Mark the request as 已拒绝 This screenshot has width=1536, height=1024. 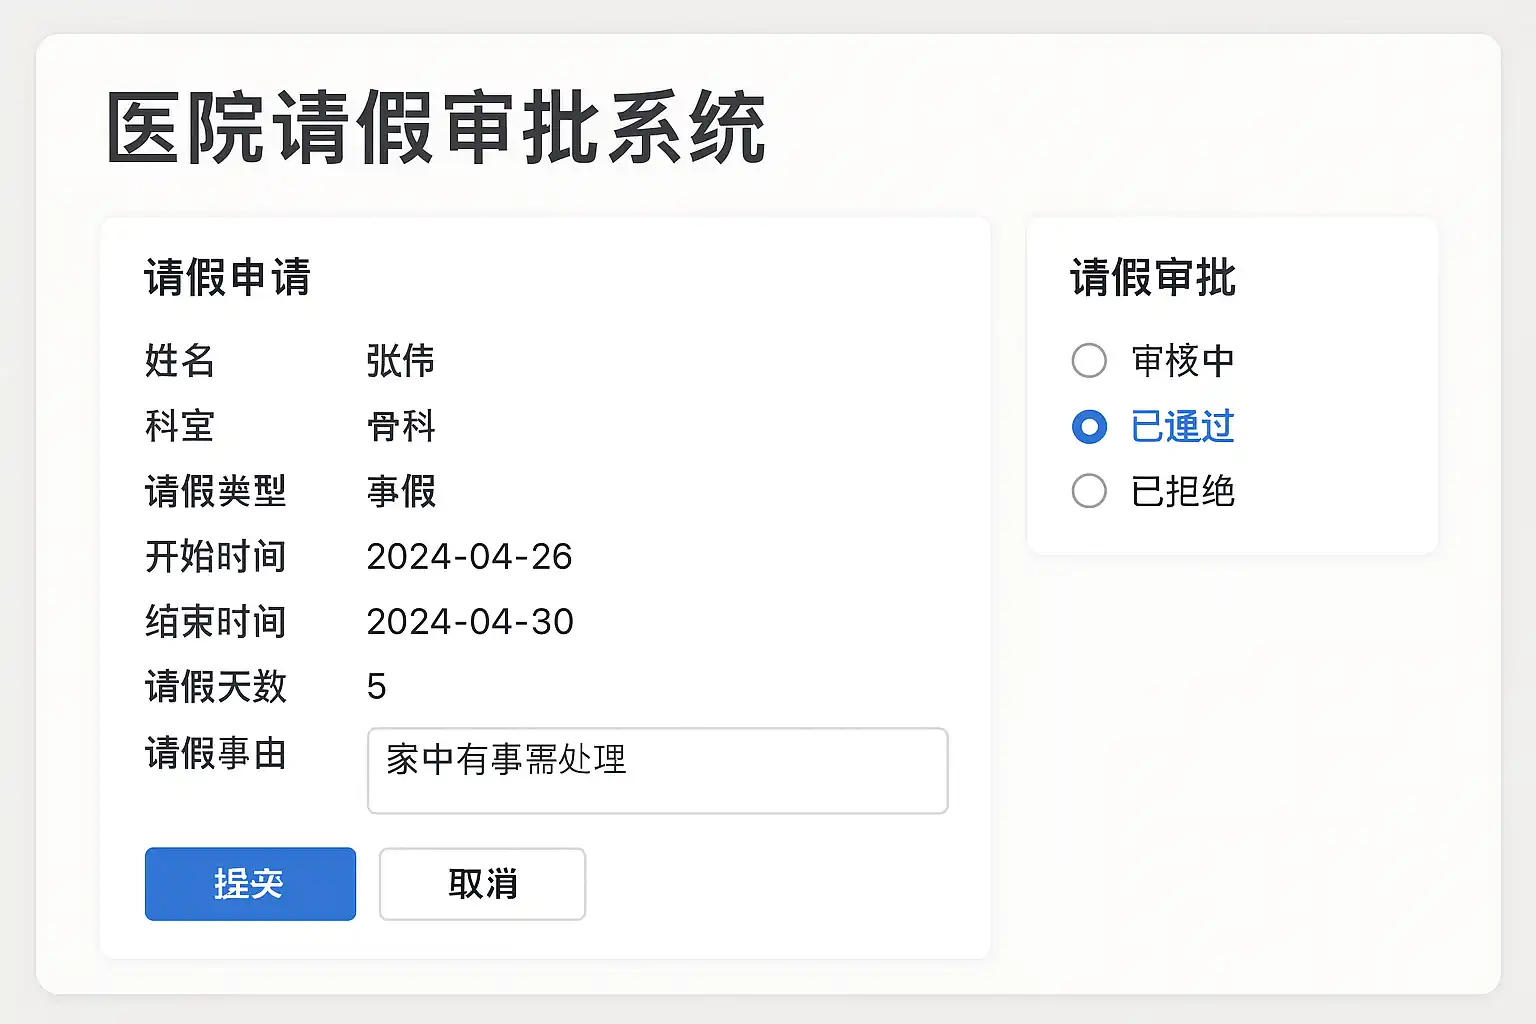(x=1089, y=491)
